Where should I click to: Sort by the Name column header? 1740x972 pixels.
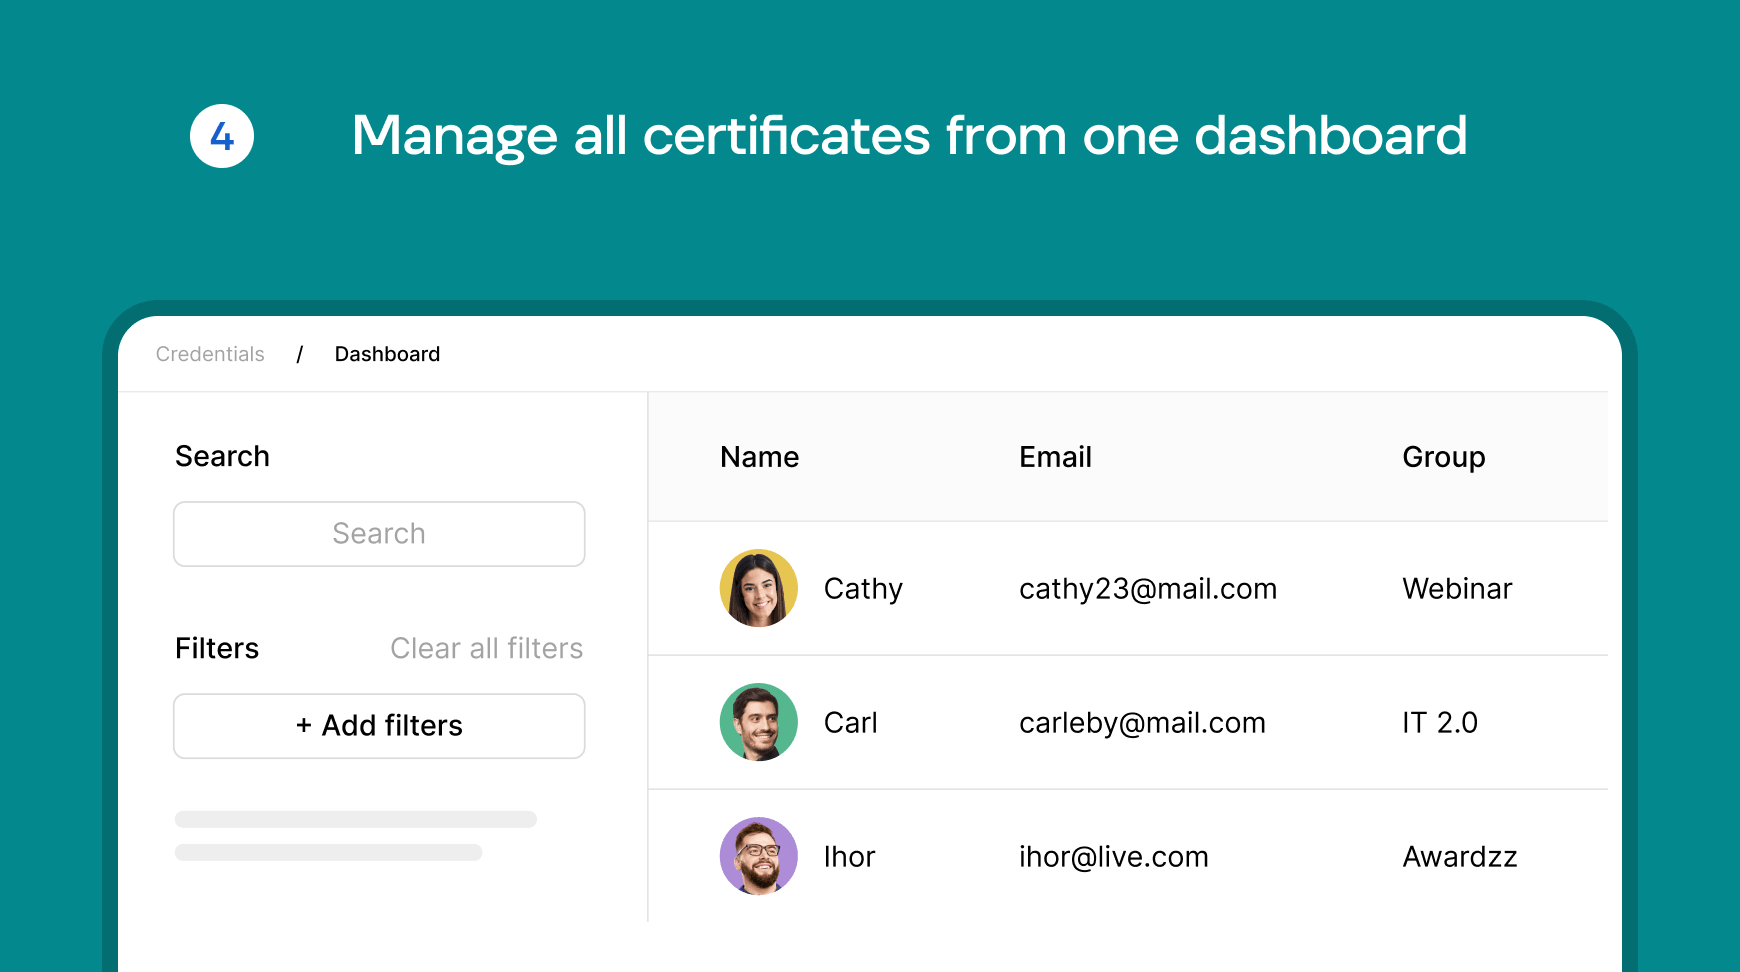point(760,457)
